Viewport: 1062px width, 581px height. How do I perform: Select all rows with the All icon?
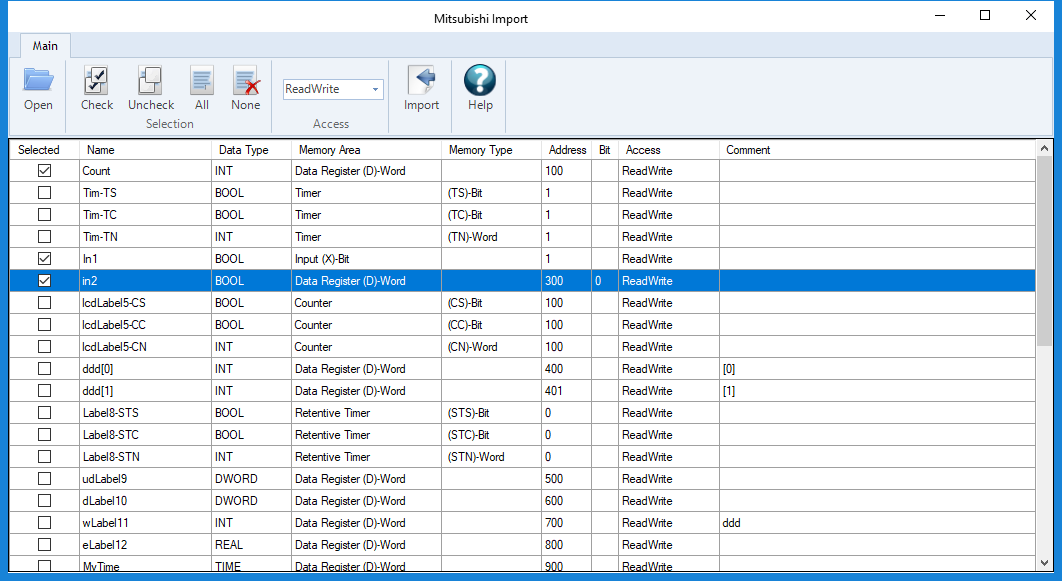(202, 81)
